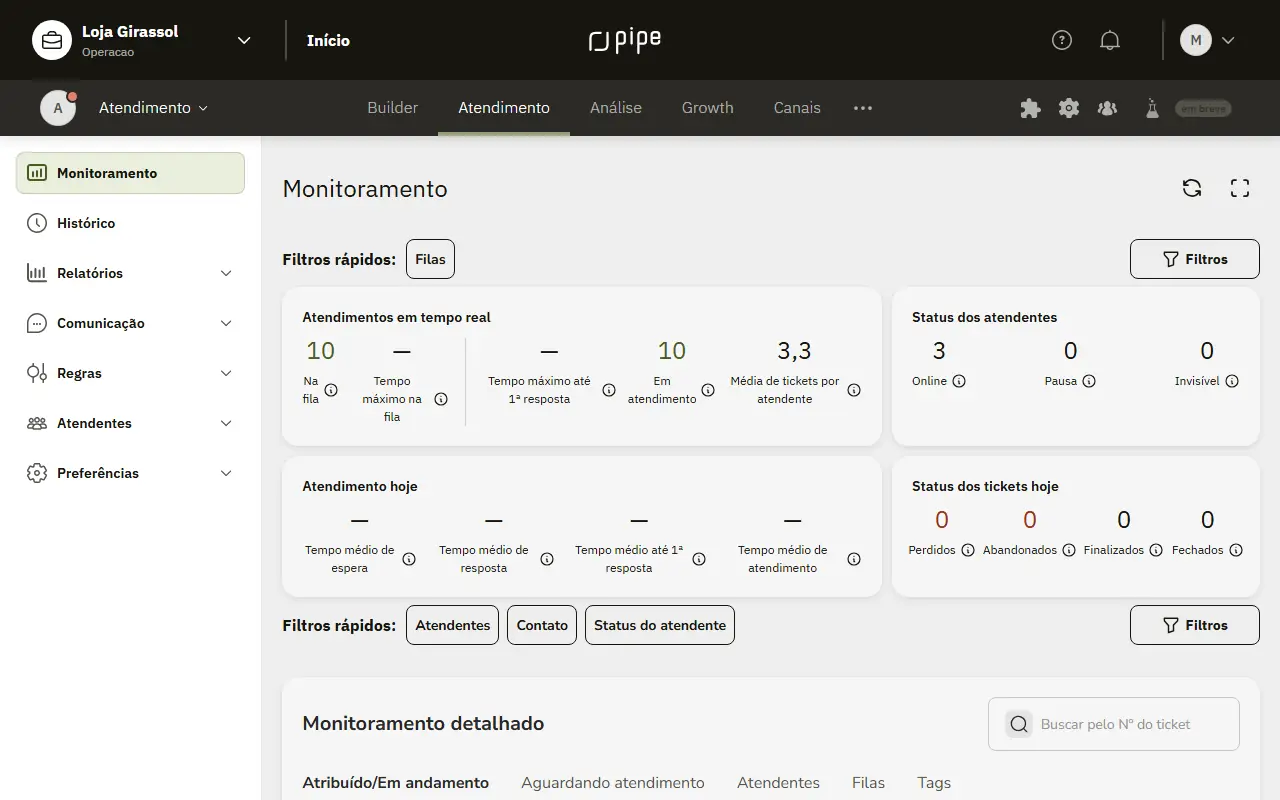Image resolution: width=1280 pixels, height=800 pixels.
Task: Open the notifications bell
Action: (1110, 40)
